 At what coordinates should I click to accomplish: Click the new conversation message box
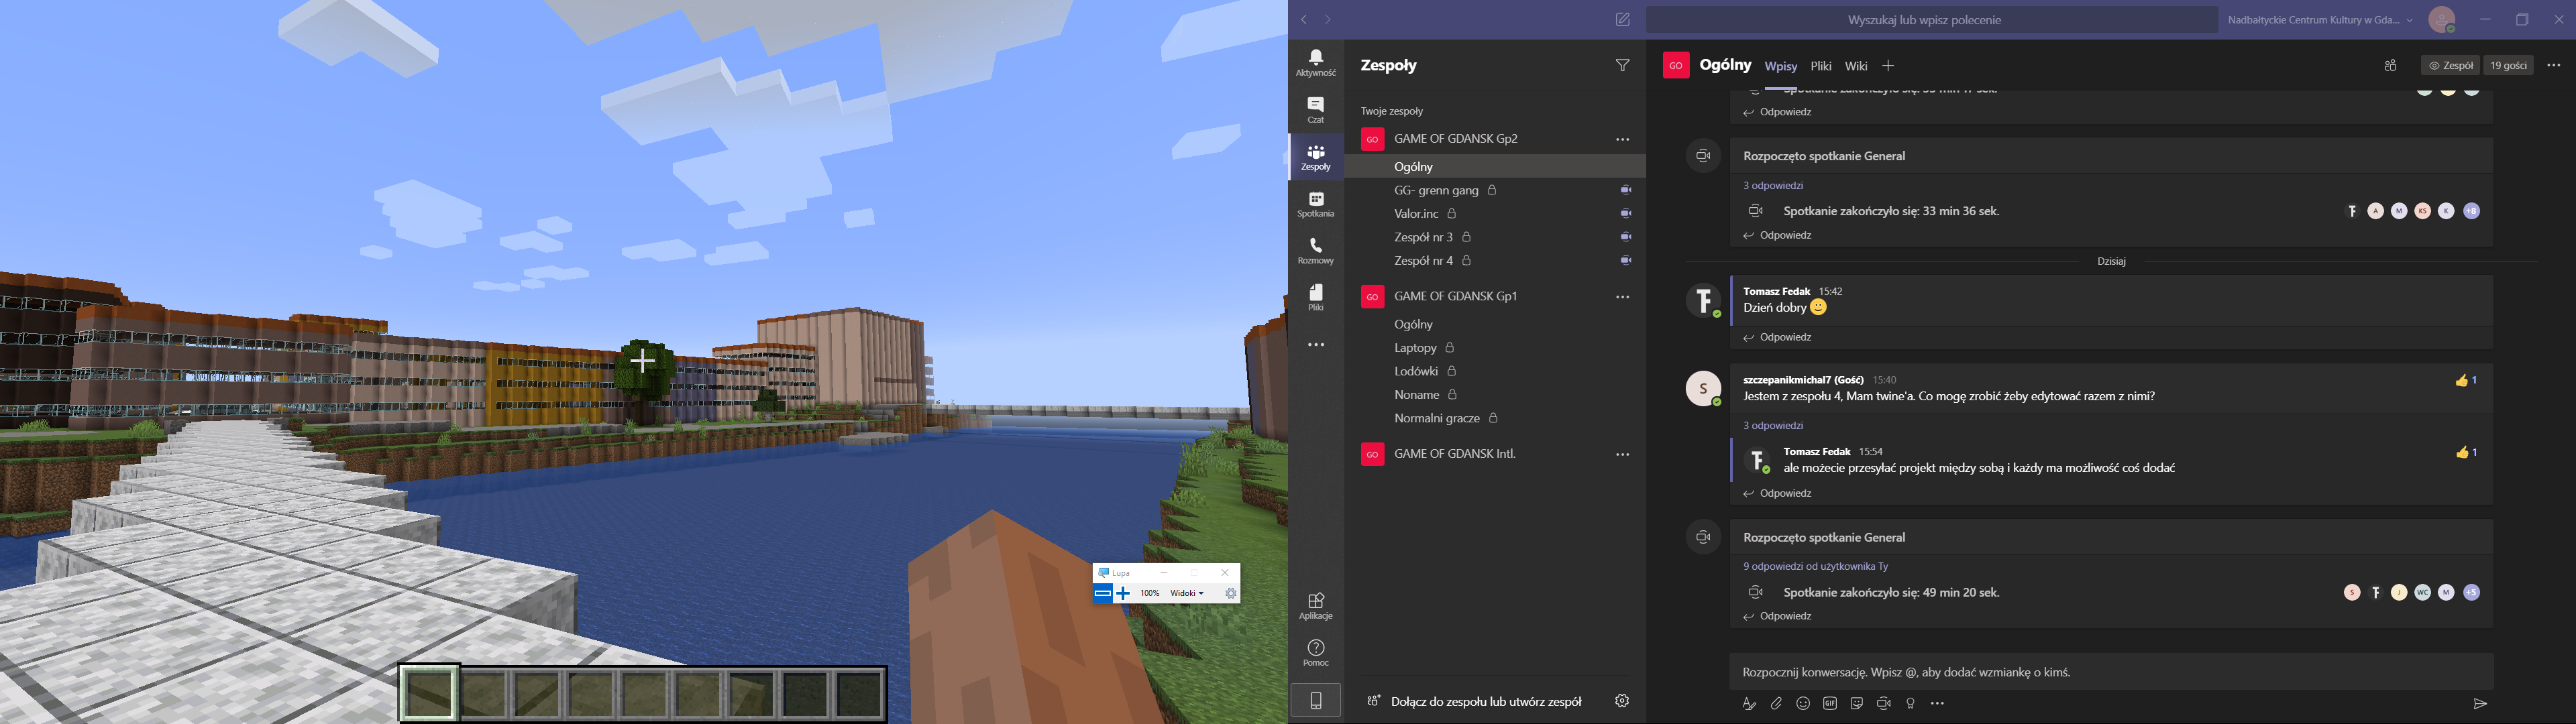pos(2112,672)
